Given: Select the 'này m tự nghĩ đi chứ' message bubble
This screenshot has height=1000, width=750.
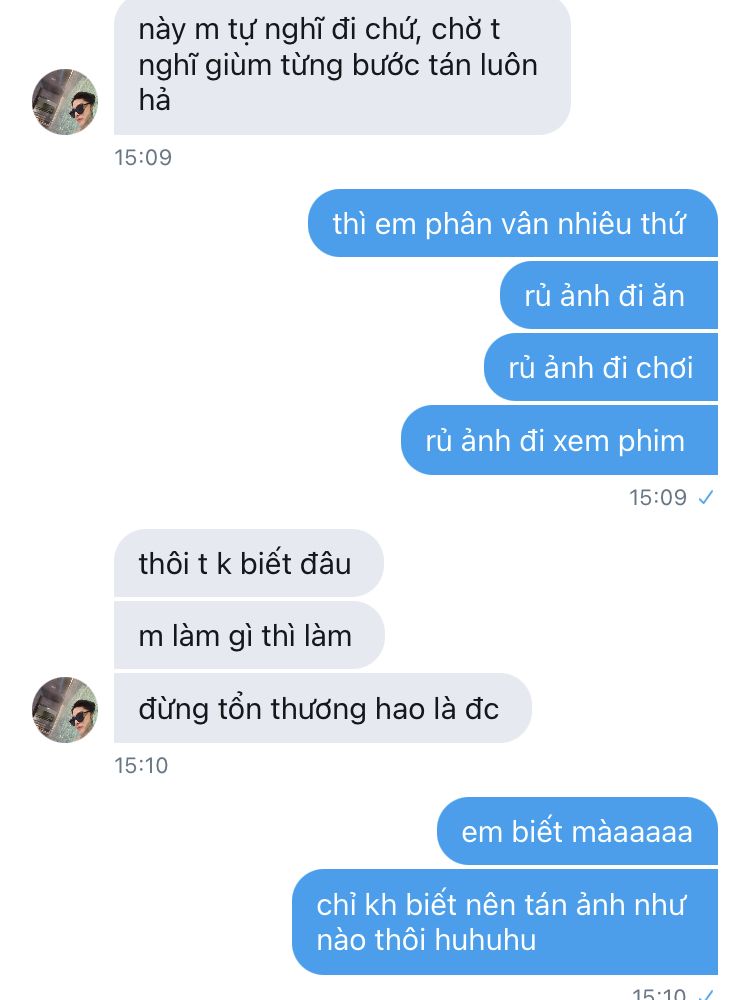Looking at the screenshot, I should tap(342, 66).
